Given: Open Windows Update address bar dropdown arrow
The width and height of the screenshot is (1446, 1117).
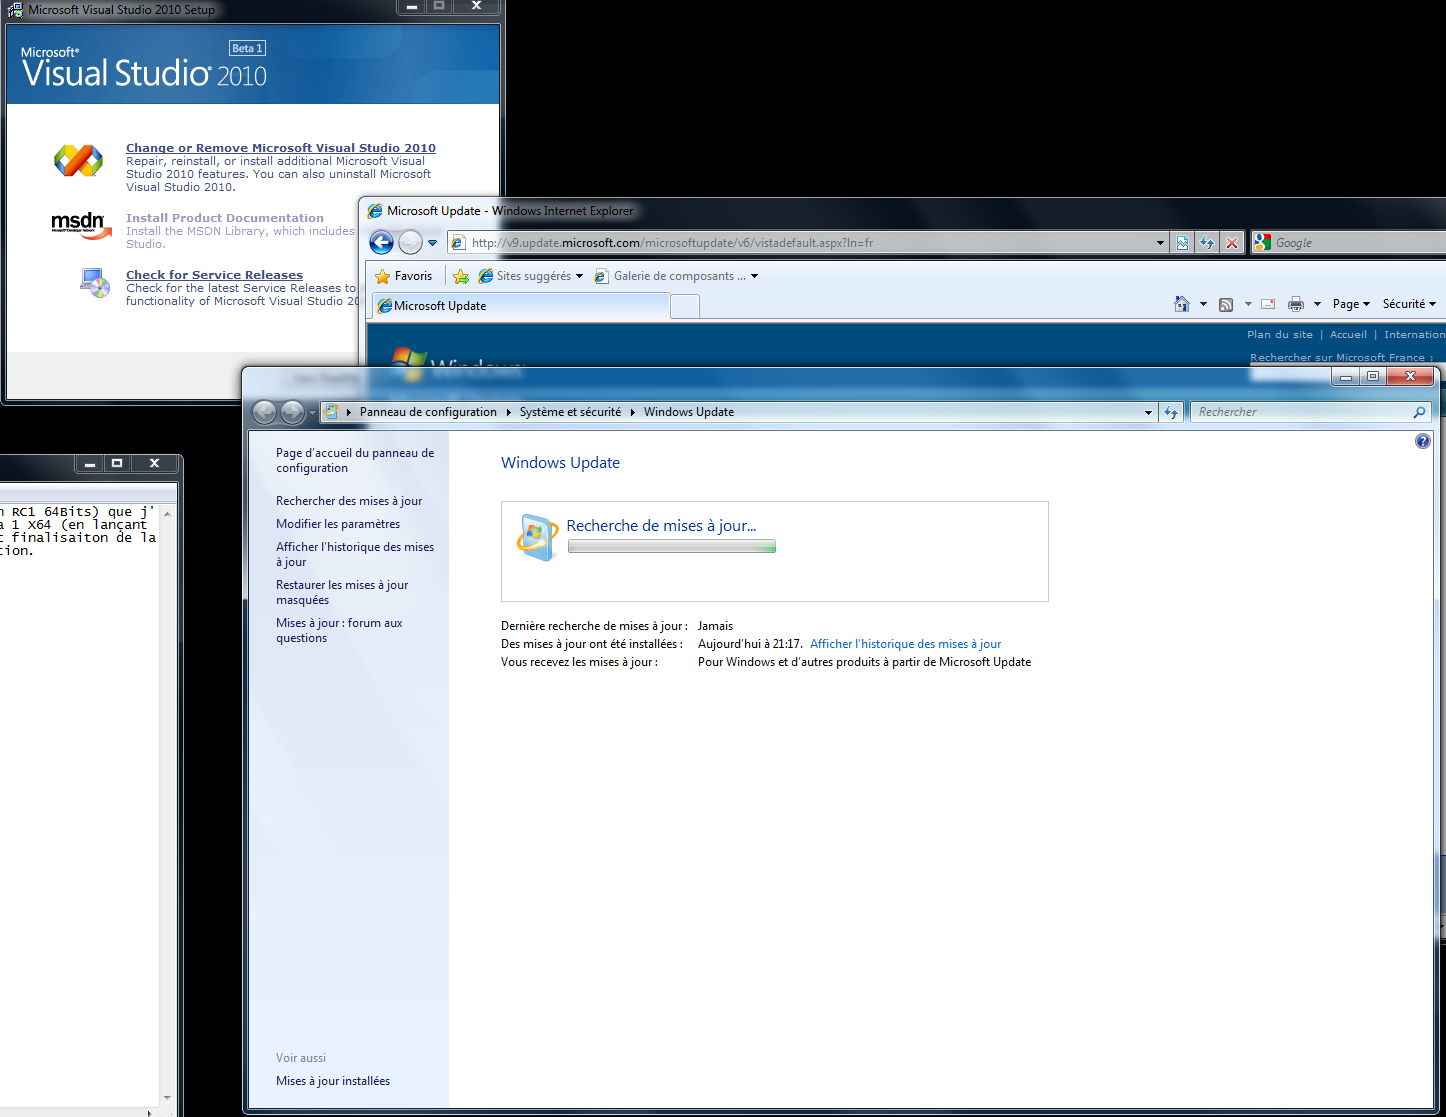Looking at the screenshot, I should pos(1148,412).
